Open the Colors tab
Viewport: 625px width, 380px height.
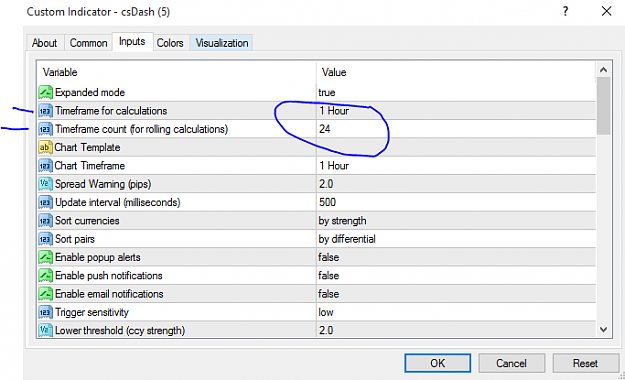170,43
